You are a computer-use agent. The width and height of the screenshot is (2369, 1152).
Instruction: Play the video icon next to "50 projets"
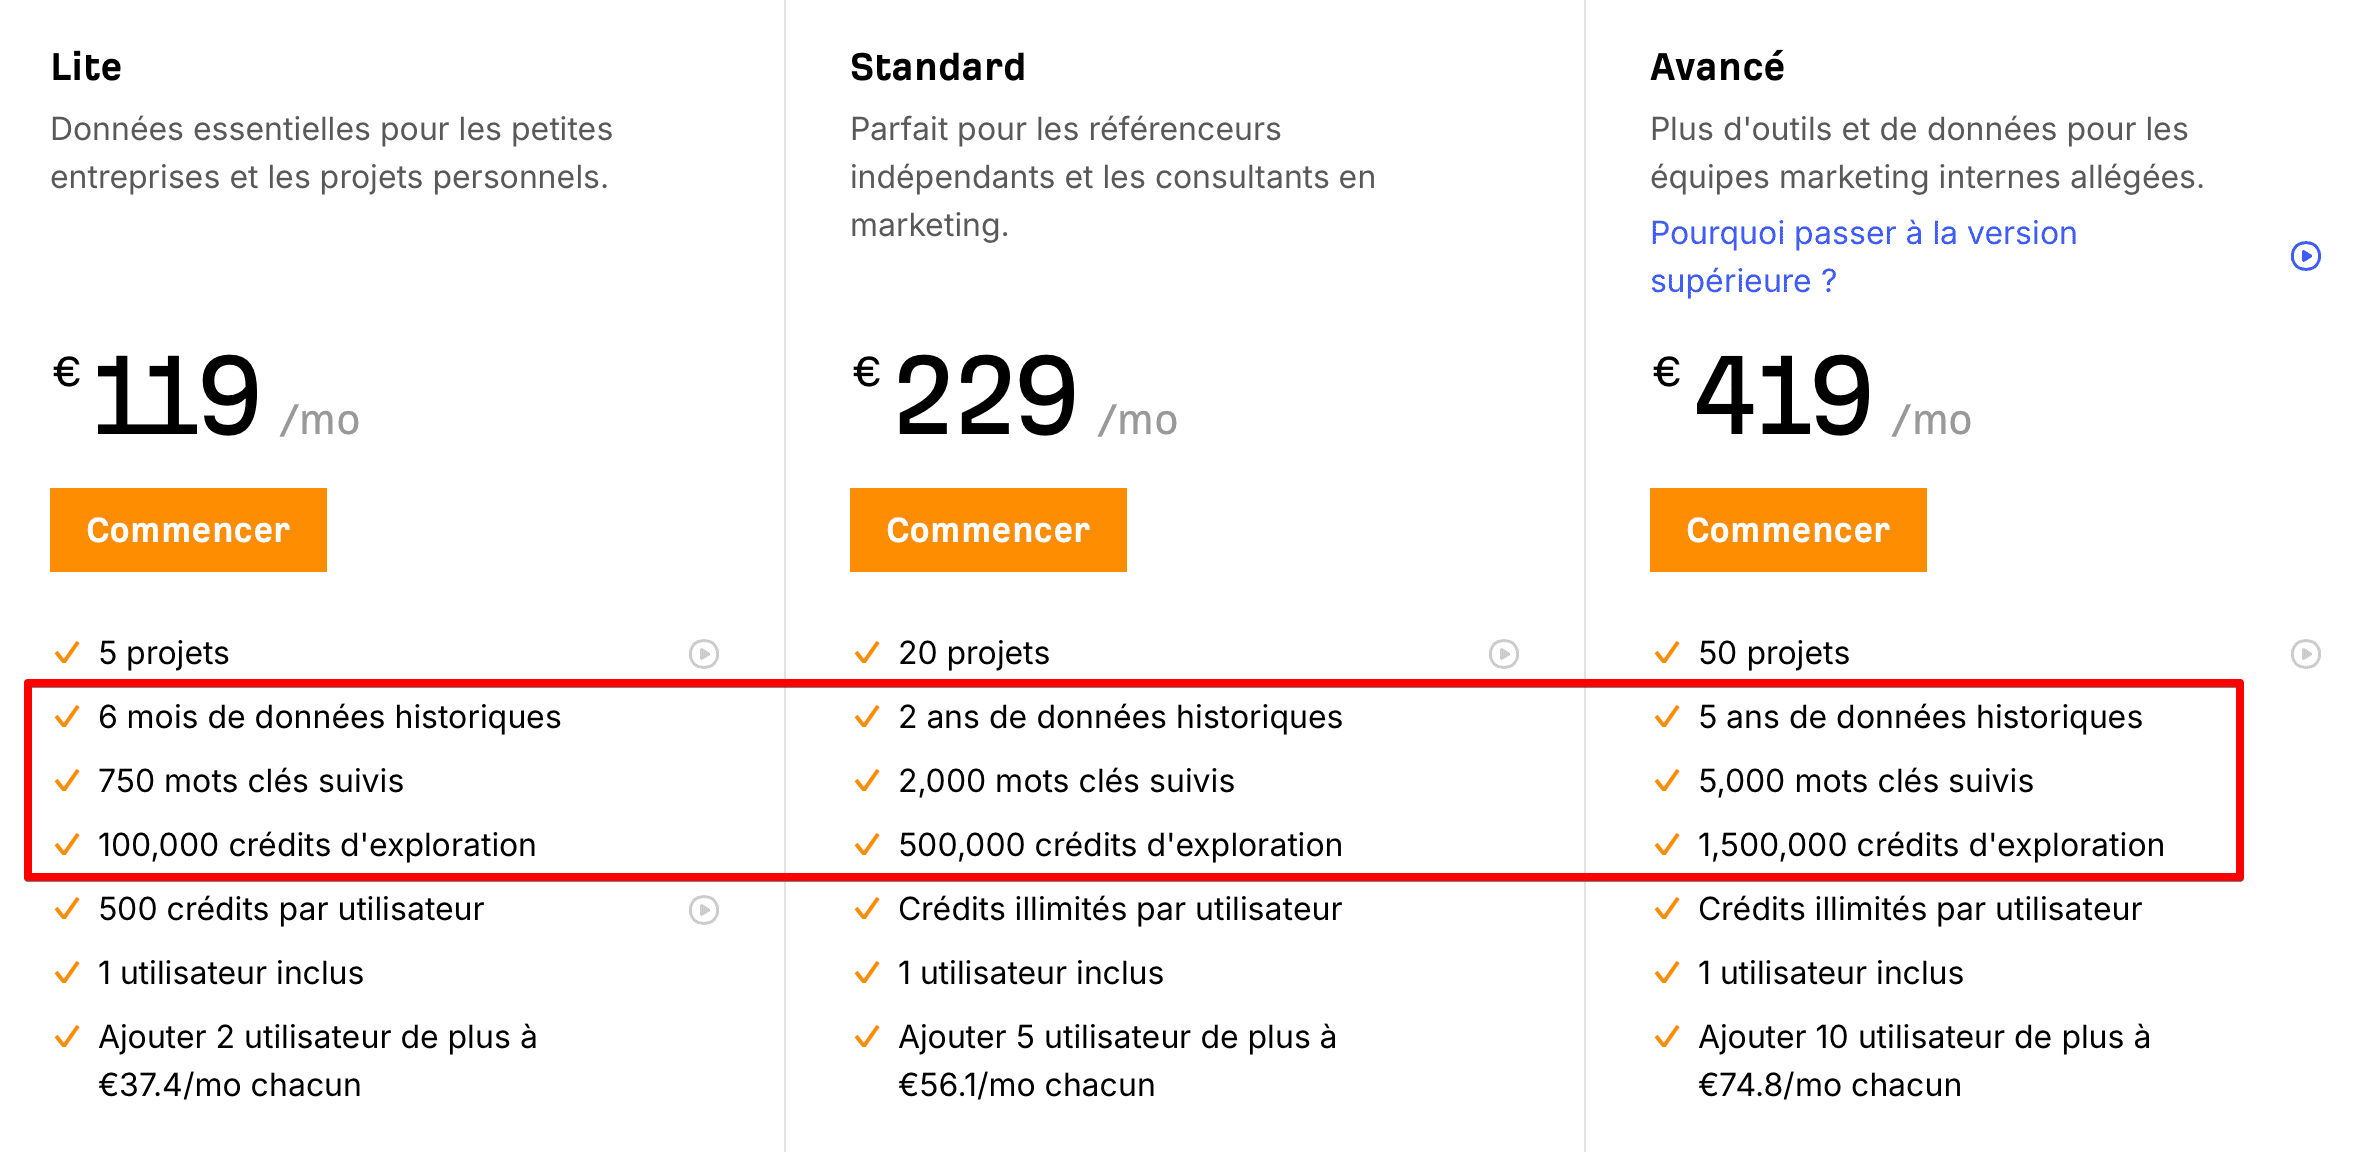pyautogui.click(x=2306, y=654)
